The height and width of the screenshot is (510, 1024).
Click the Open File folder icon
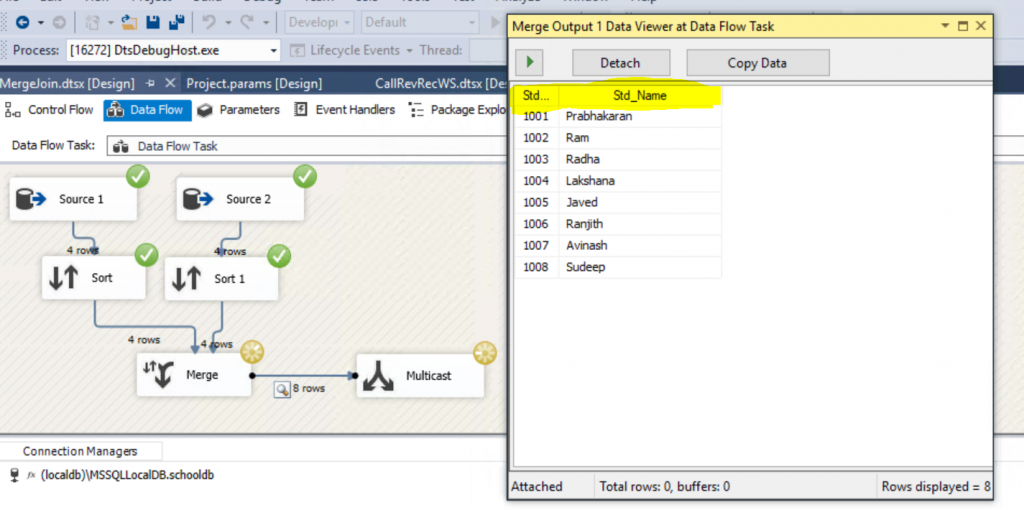tap(129, 23)
